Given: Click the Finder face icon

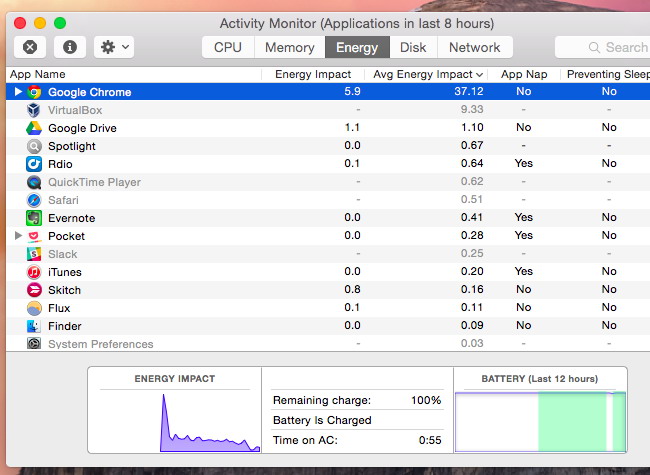Looking at the screenshot, I should click(34, 326).
